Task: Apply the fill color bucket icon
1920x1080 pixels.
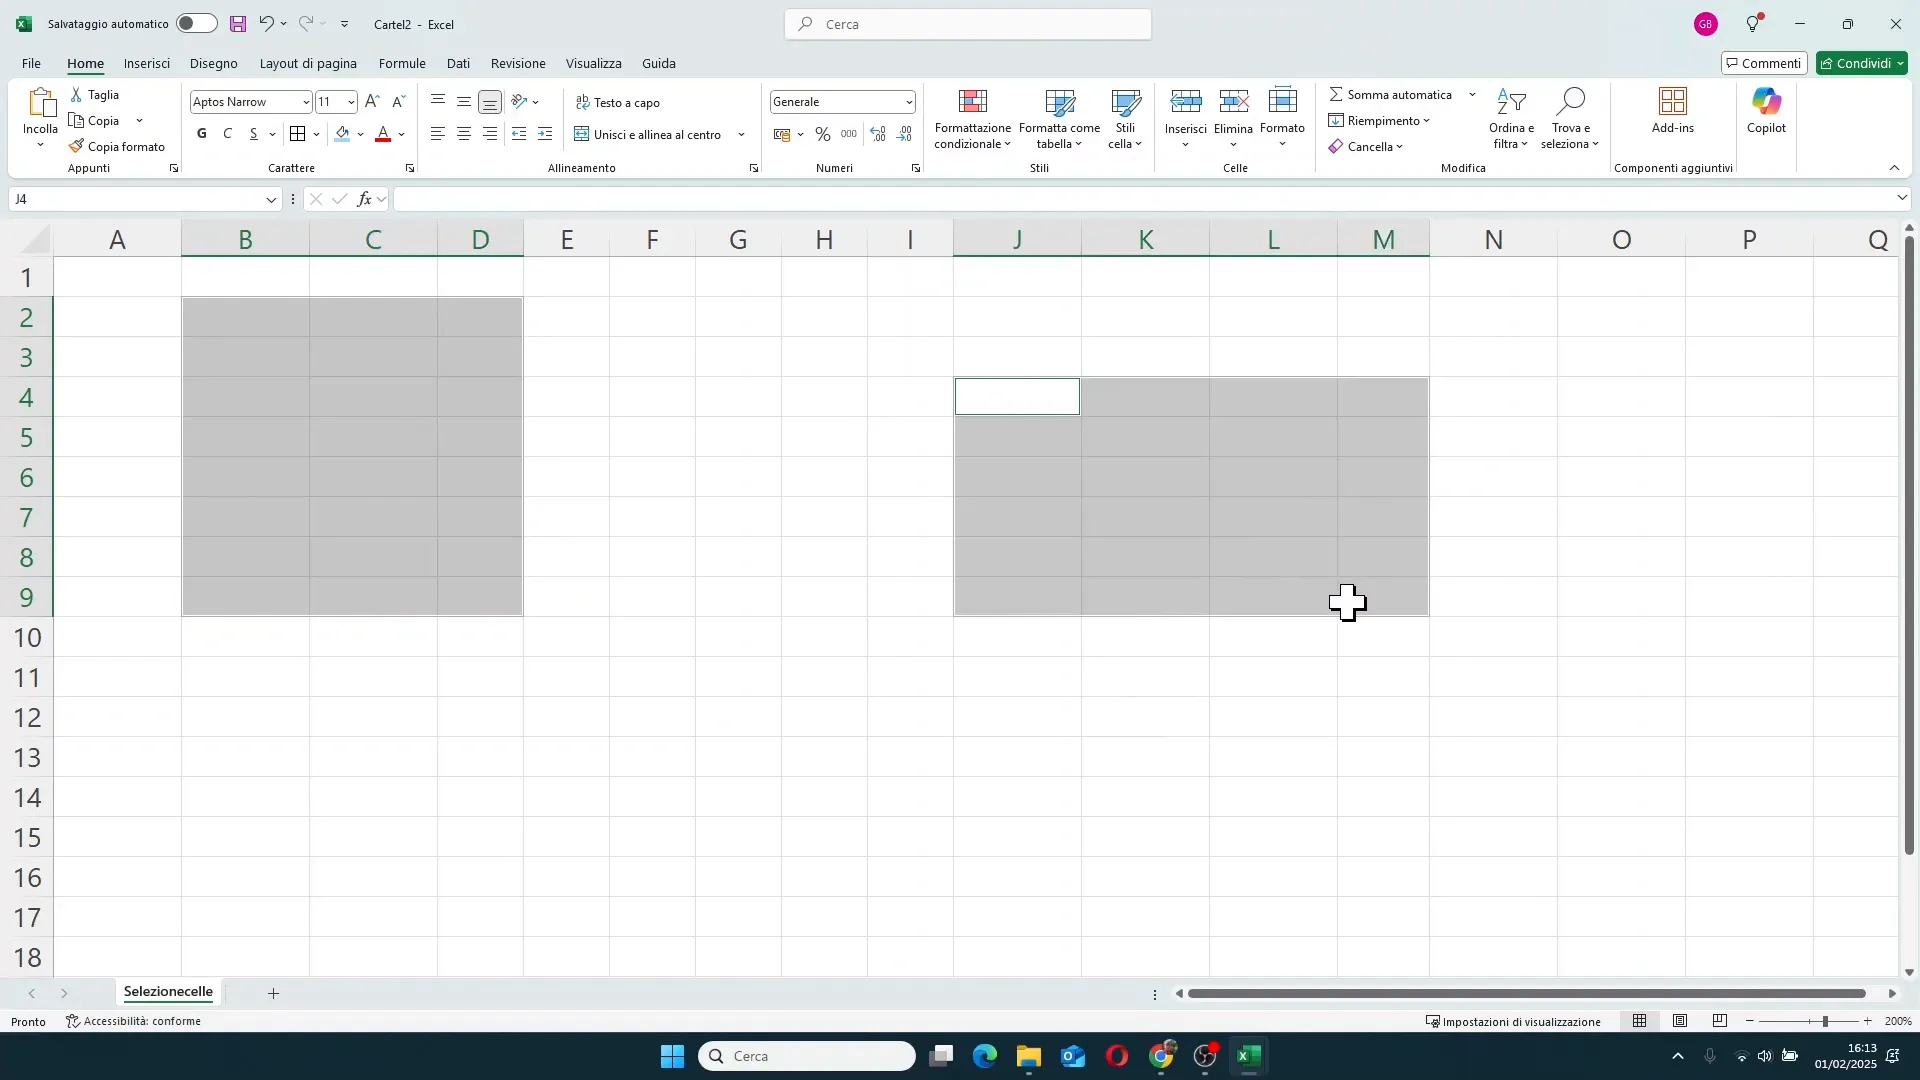Action: 343,134
